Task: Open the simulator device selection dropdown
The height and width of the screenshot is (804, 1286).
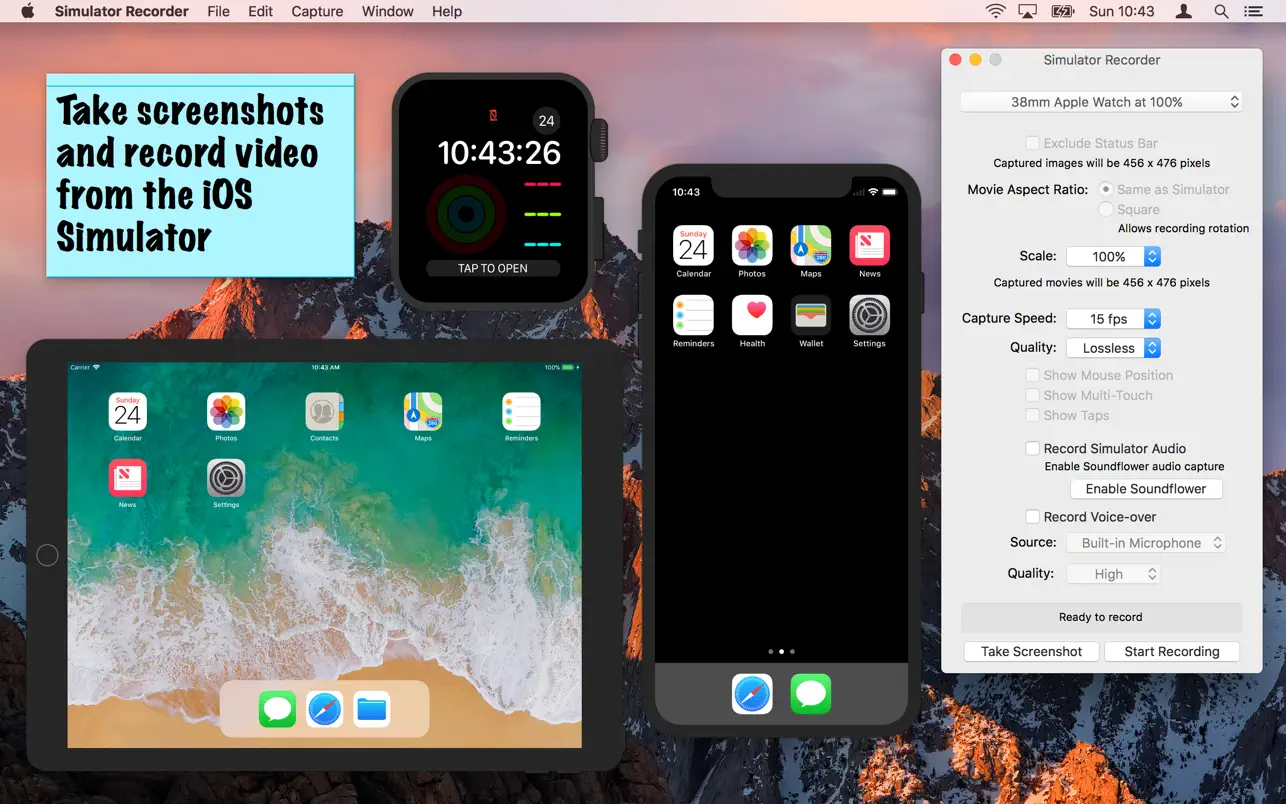Action: [1100, 101]
